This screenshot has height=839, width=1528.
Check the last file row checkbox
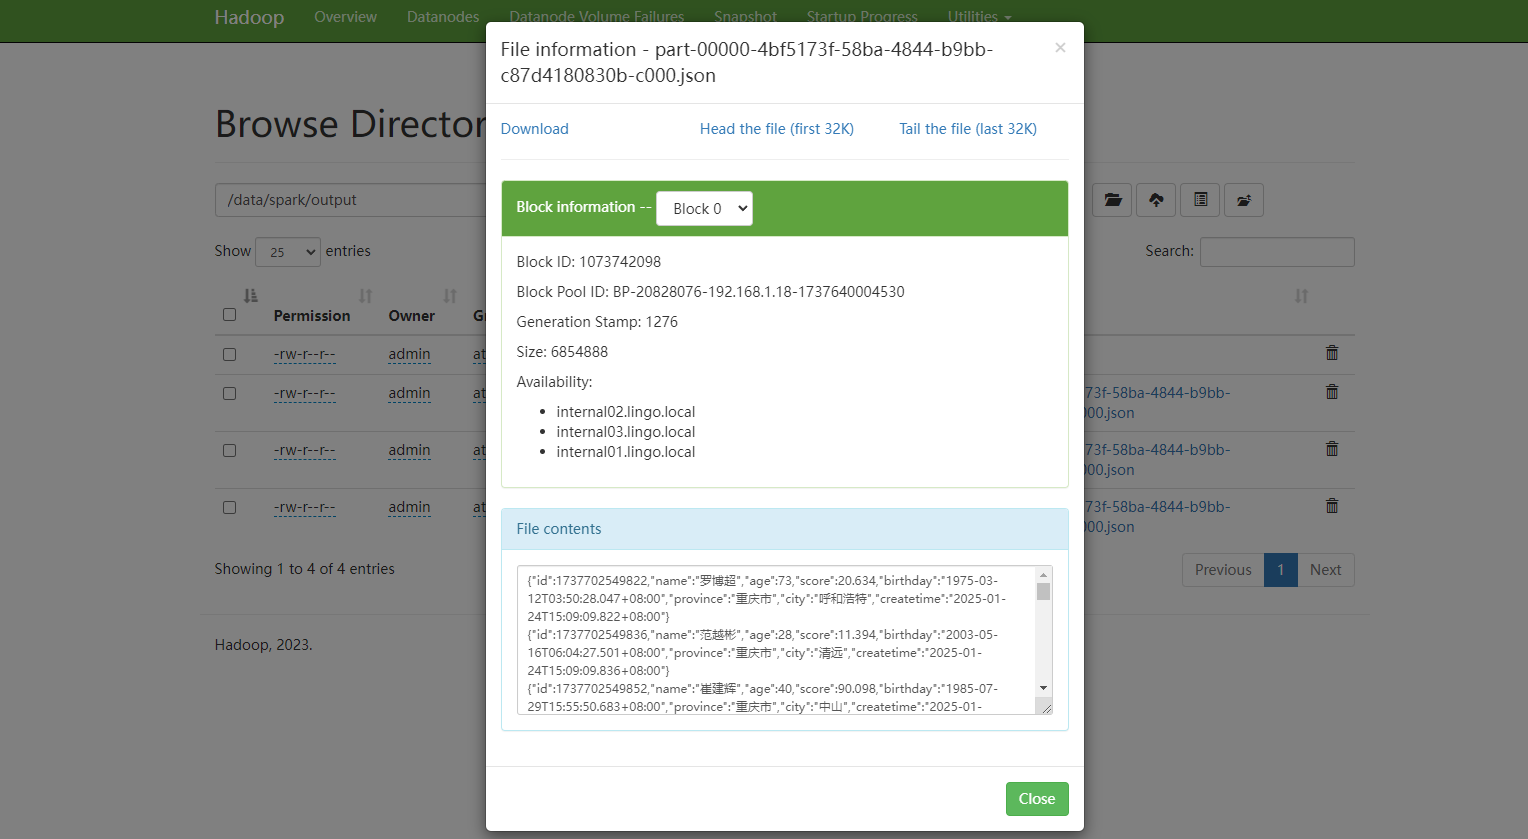229,507
